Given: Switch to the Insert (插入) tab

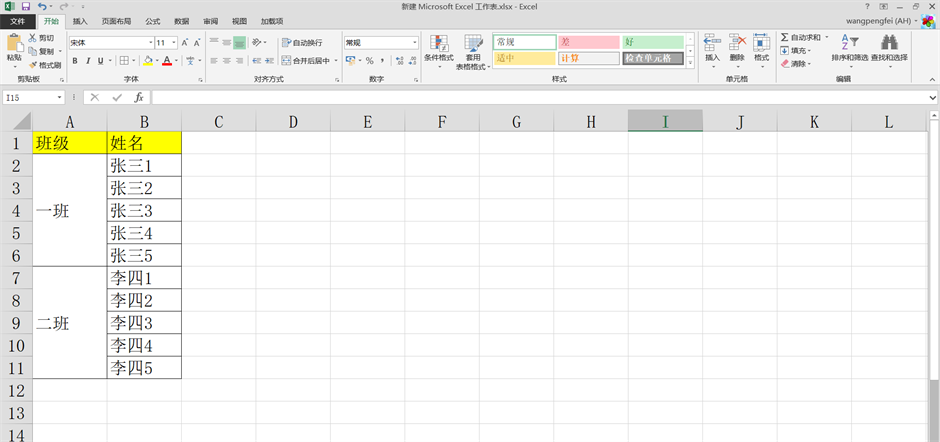Looking at the screenshot, I should click(x=80, y=20).
